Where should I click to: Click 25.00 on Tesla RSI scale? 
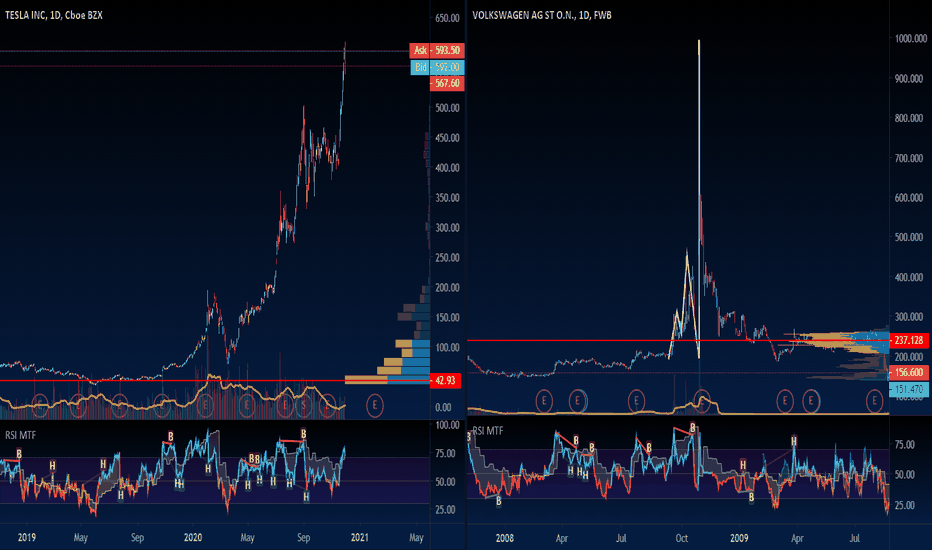click(x=446, y=510)
